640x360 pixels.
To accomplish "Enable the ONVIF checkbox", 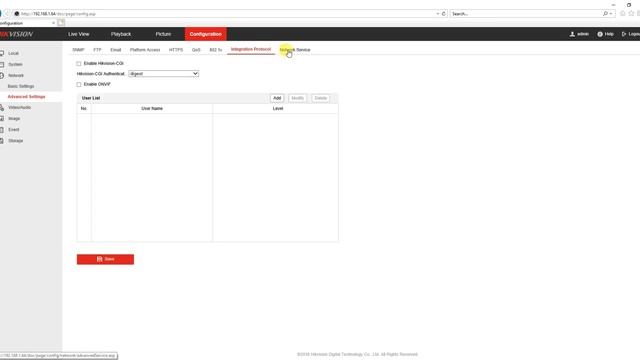I will tap(79, 84).
